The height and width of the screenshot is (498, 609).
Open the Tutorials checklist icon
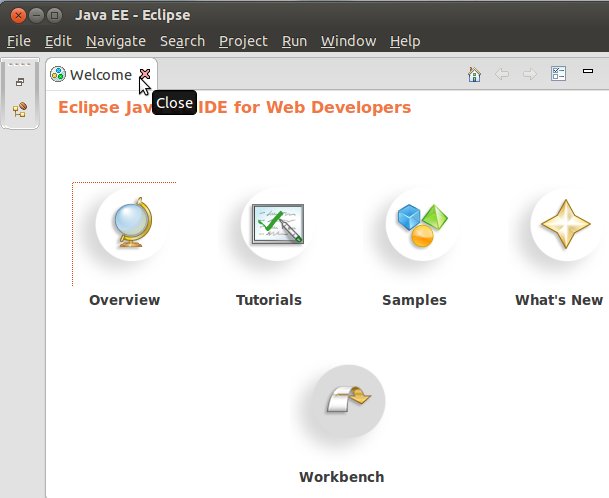pos(277,224)
